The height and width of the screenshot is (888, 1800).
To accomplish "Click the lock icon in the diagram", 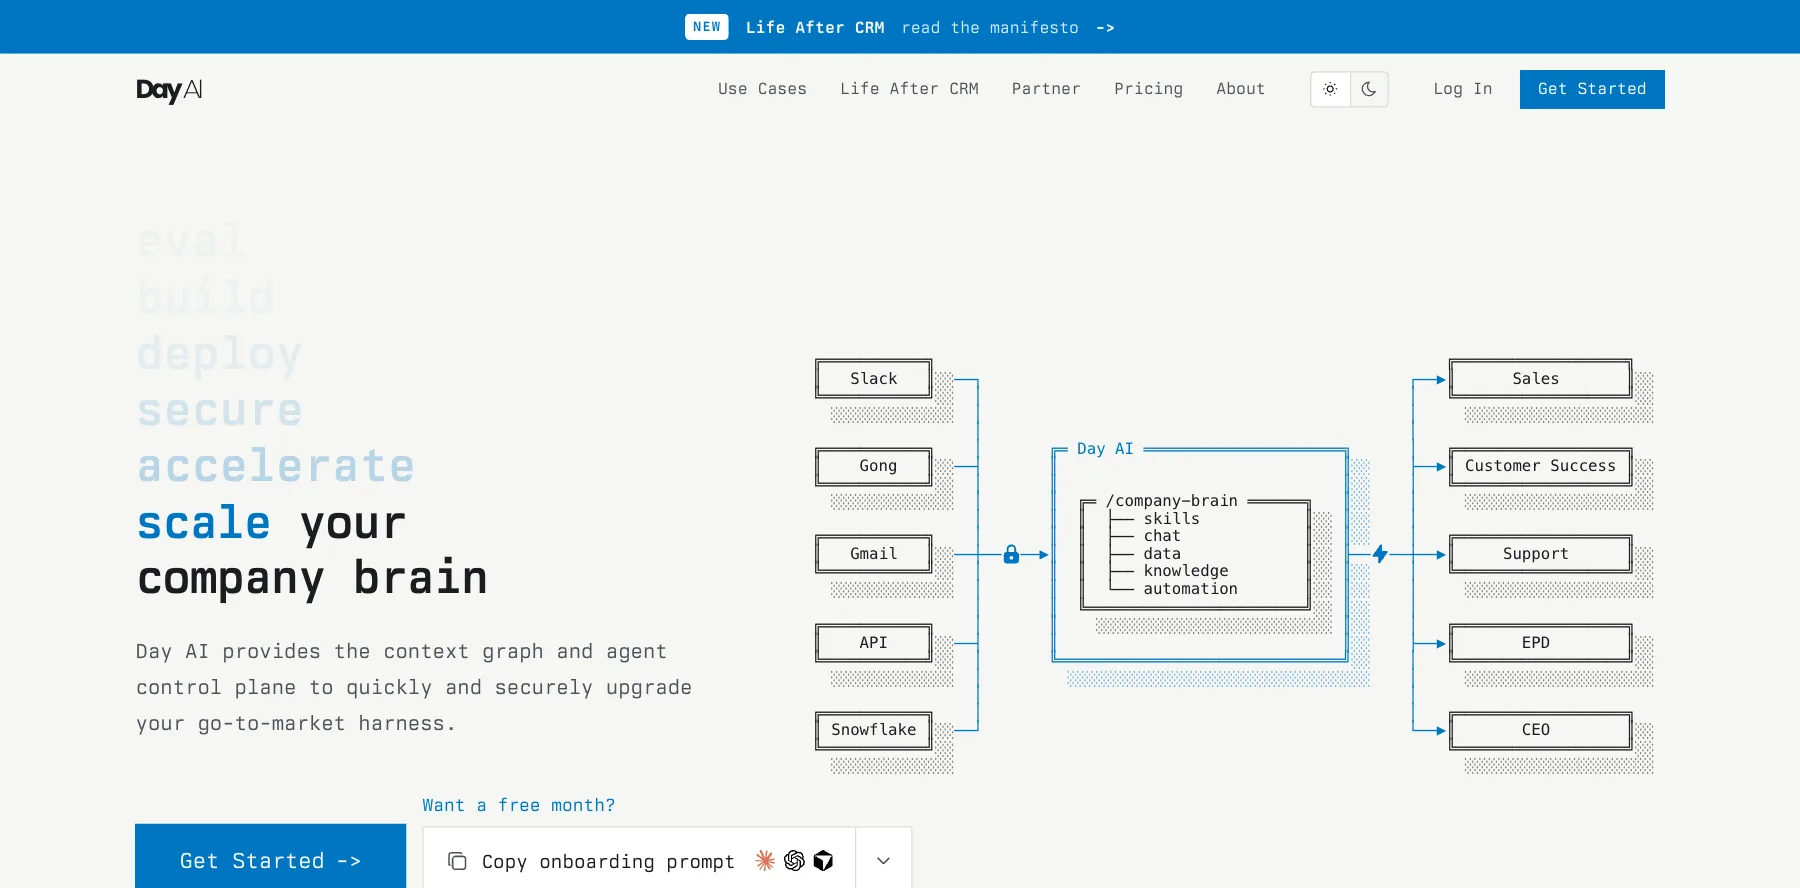I will (1011, 554).
